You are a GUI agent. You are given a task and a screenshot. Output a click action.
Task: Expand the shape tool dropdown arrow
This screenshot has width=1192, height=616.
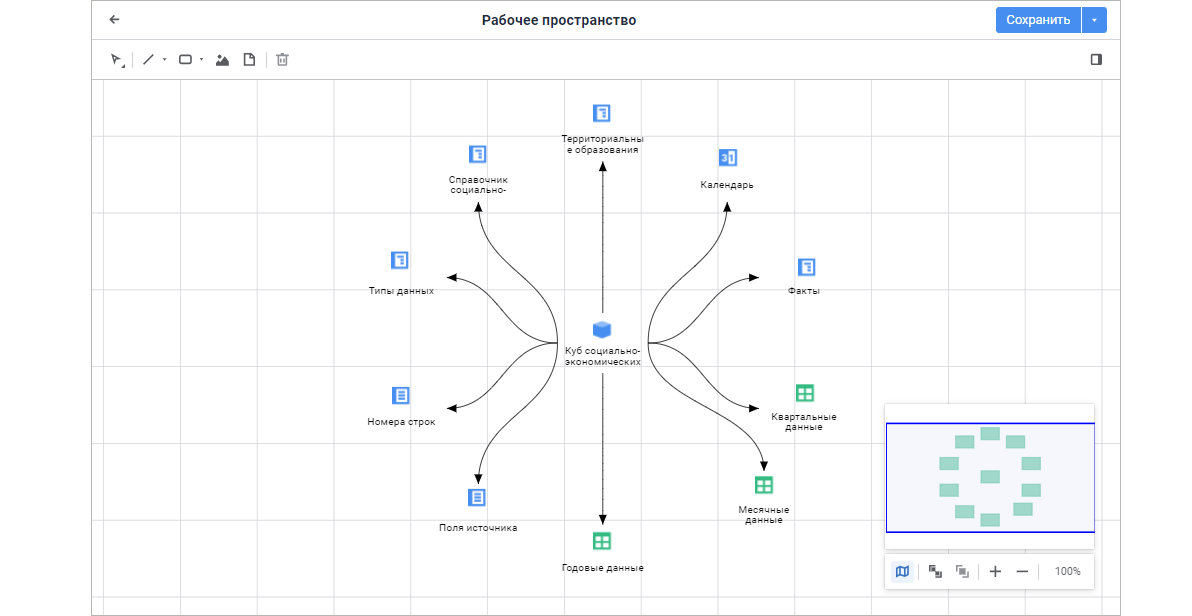click(x=201, y=60)
